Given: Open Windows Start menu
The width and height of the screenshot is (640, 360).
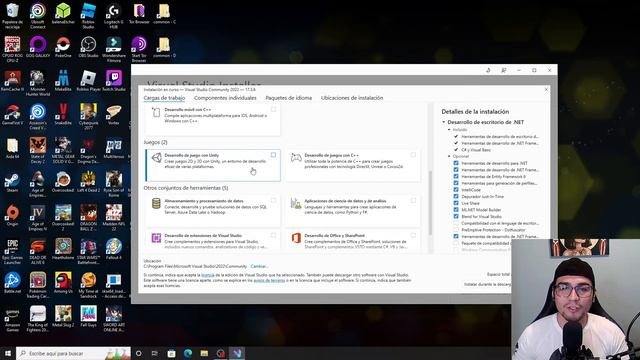Looking at the screenshot, I should (7, 353).
